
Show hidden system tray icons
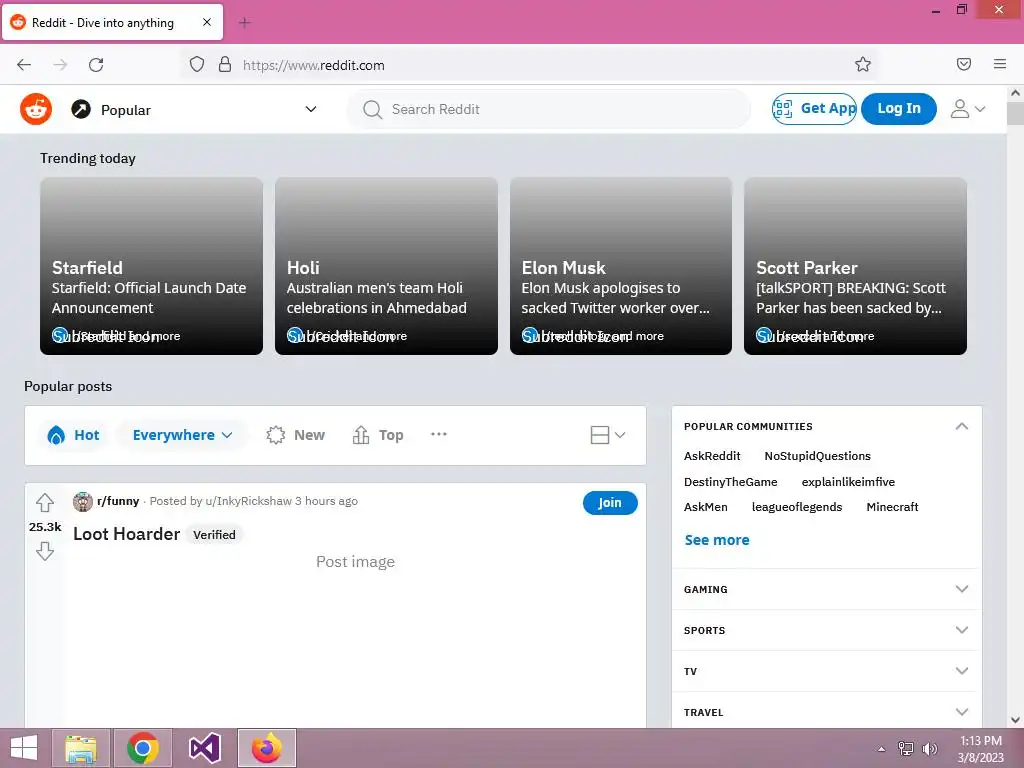click(882, 749)
